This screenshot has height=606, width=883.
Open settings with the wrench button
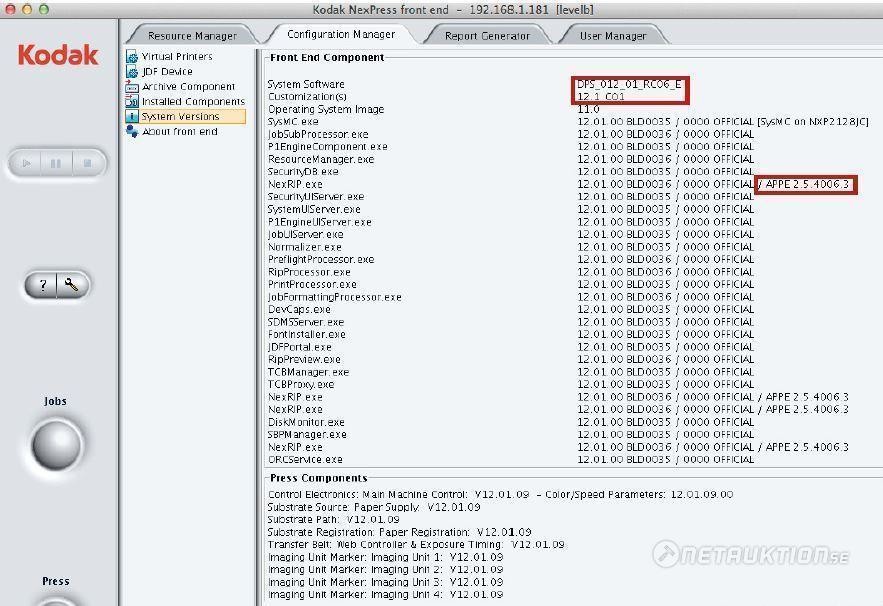click(x=72, y=285)
